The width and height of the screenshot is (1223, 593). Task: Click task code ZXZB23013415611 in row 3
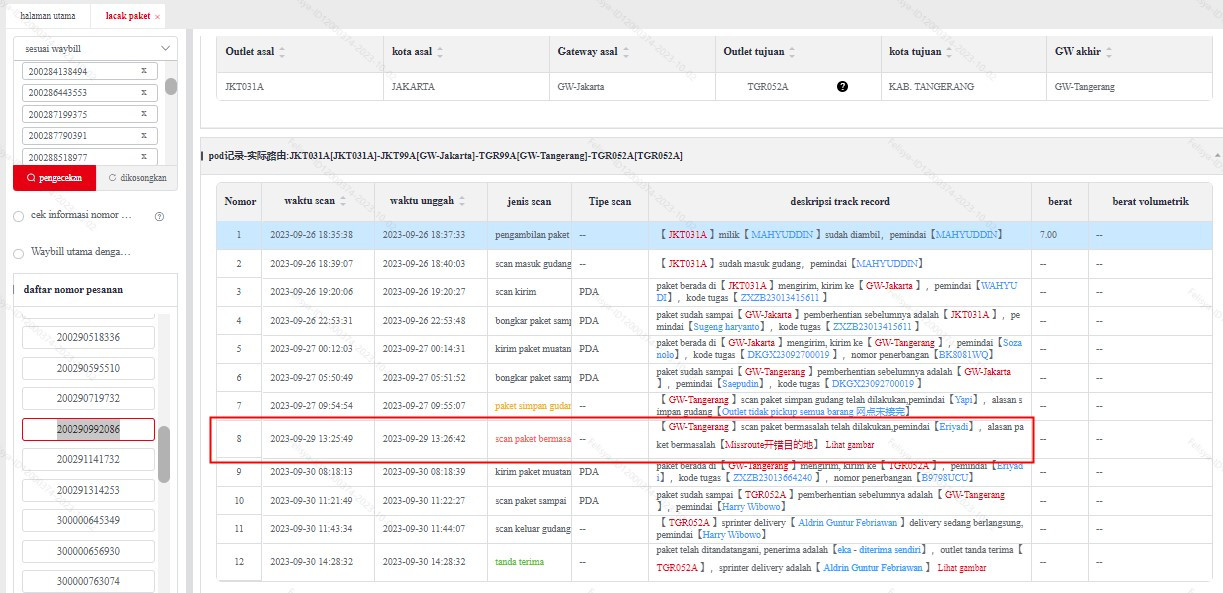point(781,298)
